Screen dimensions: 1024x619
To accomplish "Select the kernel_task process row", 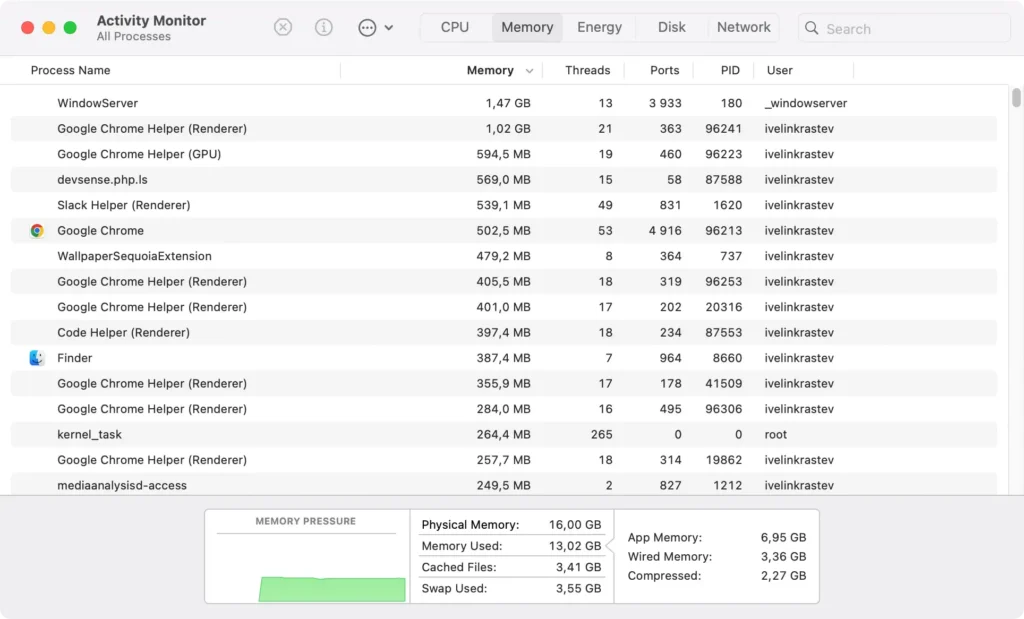I will (504, 434).
